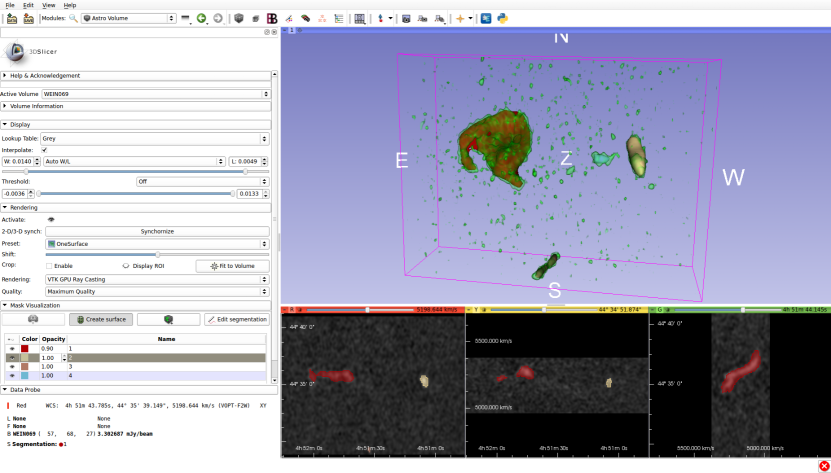Click the Create surface button
Screen dimensions: 831x473
[100, 319]
